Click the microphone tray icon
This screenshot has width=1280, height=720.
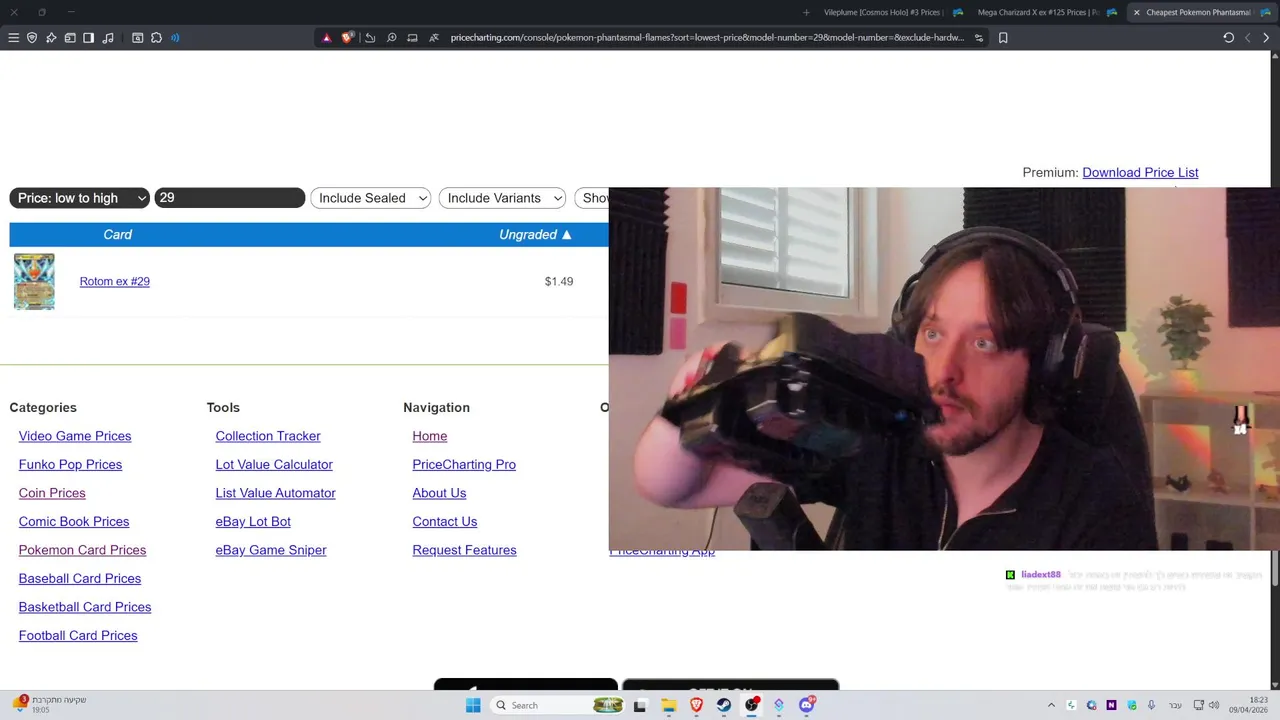(x=1151, y=705)
